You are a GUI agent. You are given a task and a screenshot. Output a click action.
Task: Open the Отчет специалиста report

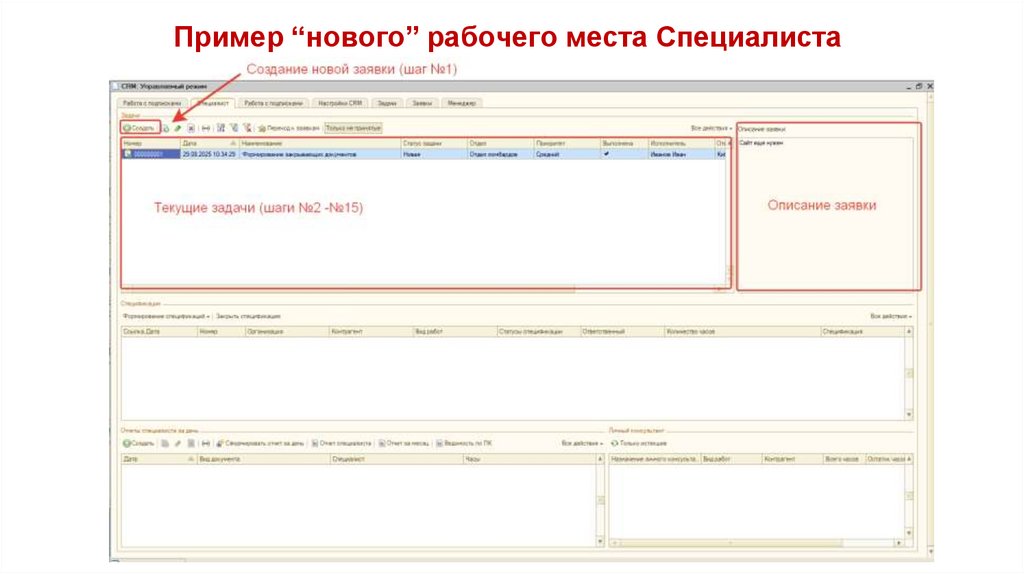click(x=342, y=443)
